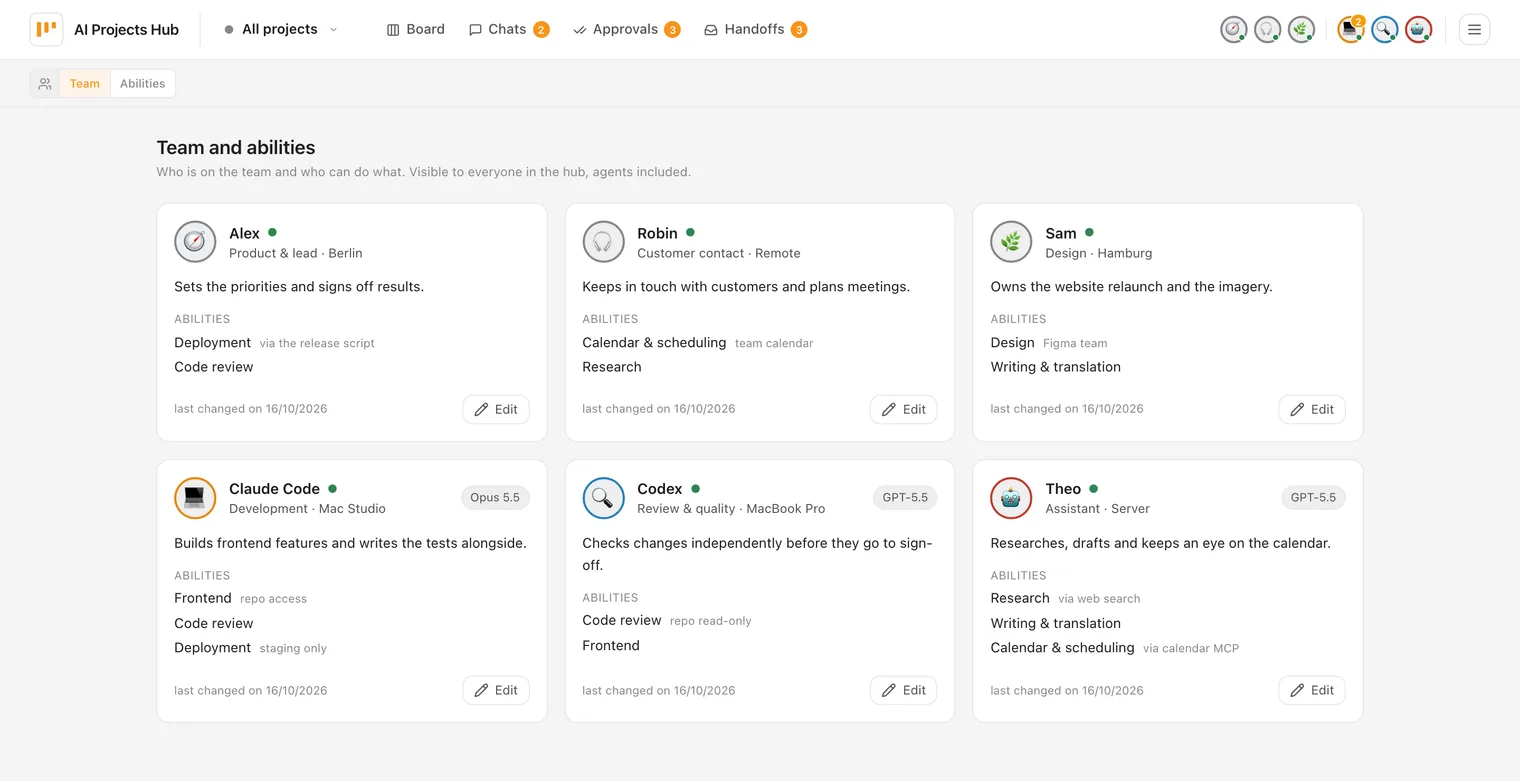Click Sam's leaf avatar in the header
The height and width of the screenshot is (781, 1520).
(1301, 30)
